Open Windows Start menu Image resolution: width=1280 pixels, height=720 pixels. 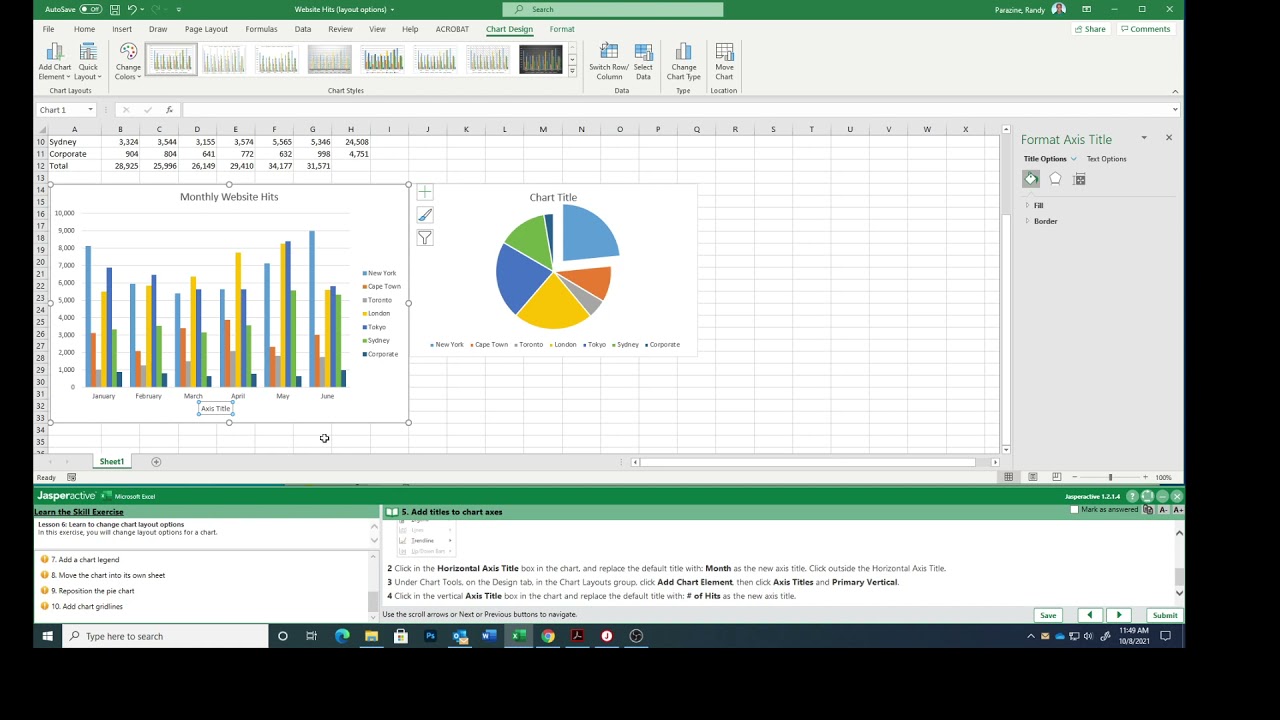click(x=47, y=636)
